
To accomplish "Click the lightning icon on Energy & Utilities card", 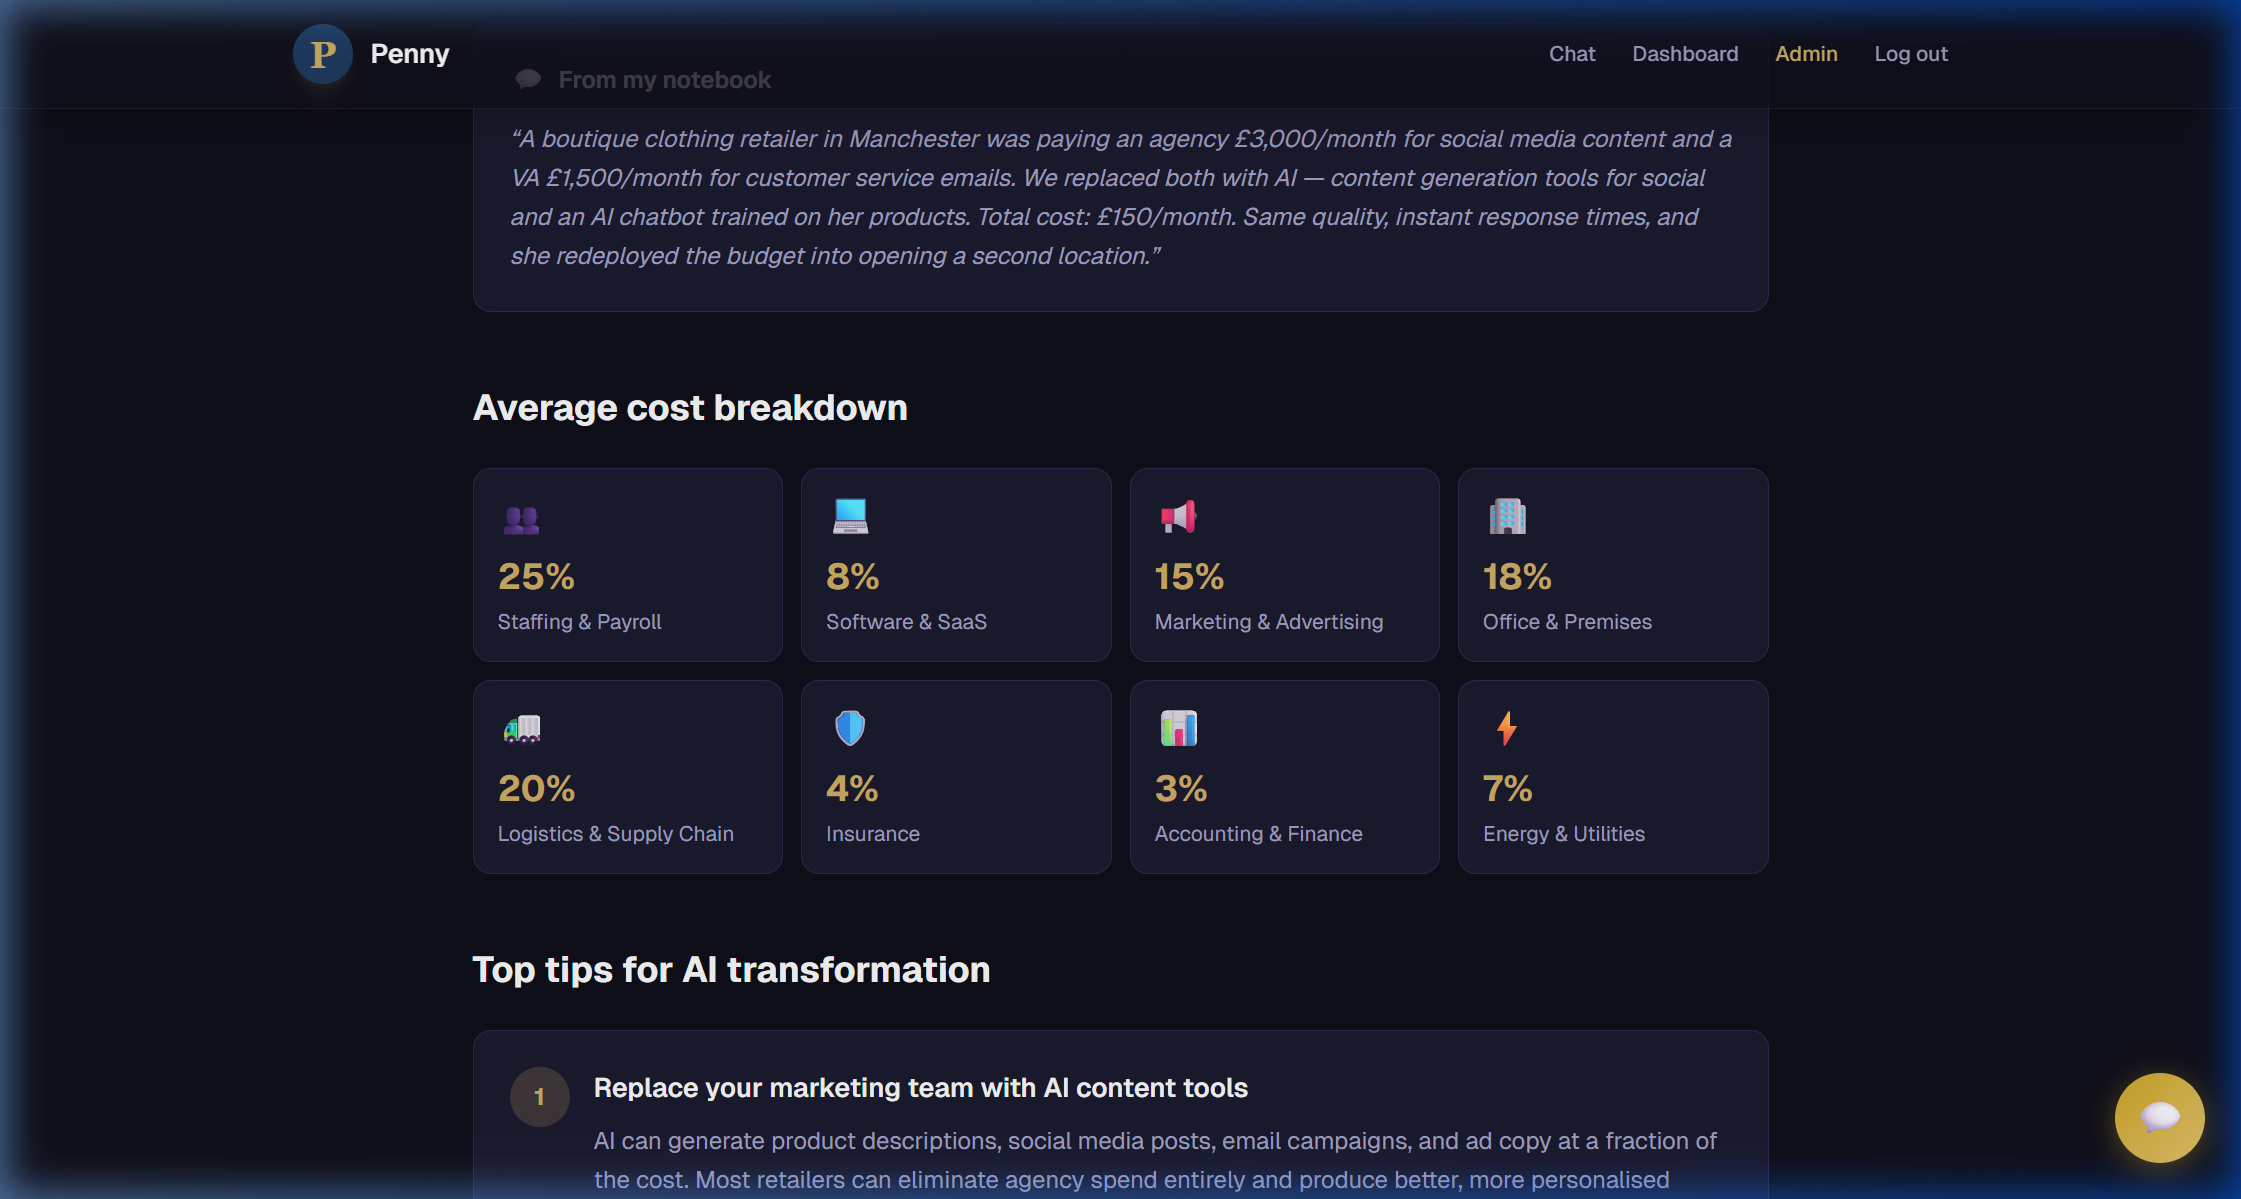I will [x=1507, y=729].
